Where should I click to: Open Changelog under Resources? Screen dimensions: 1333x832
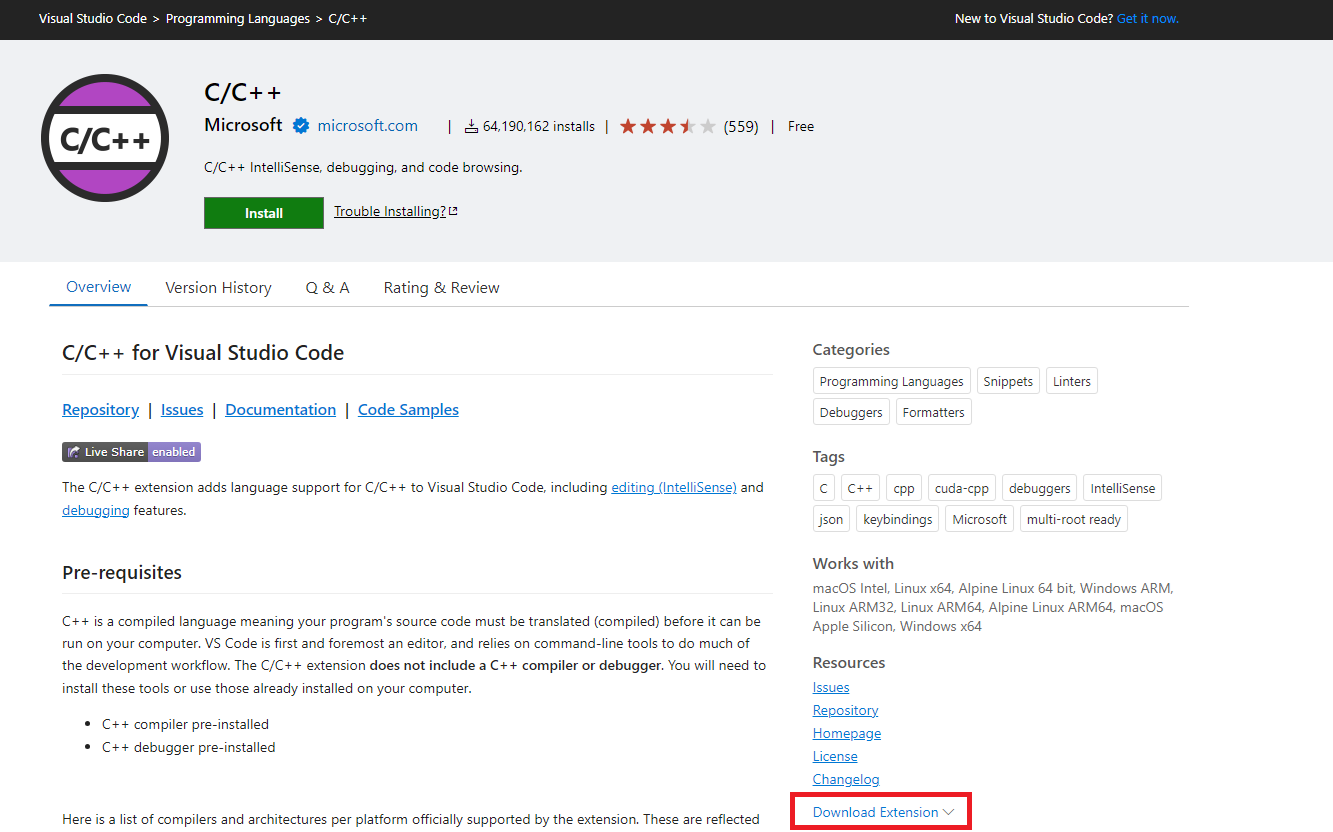[846, 780]
